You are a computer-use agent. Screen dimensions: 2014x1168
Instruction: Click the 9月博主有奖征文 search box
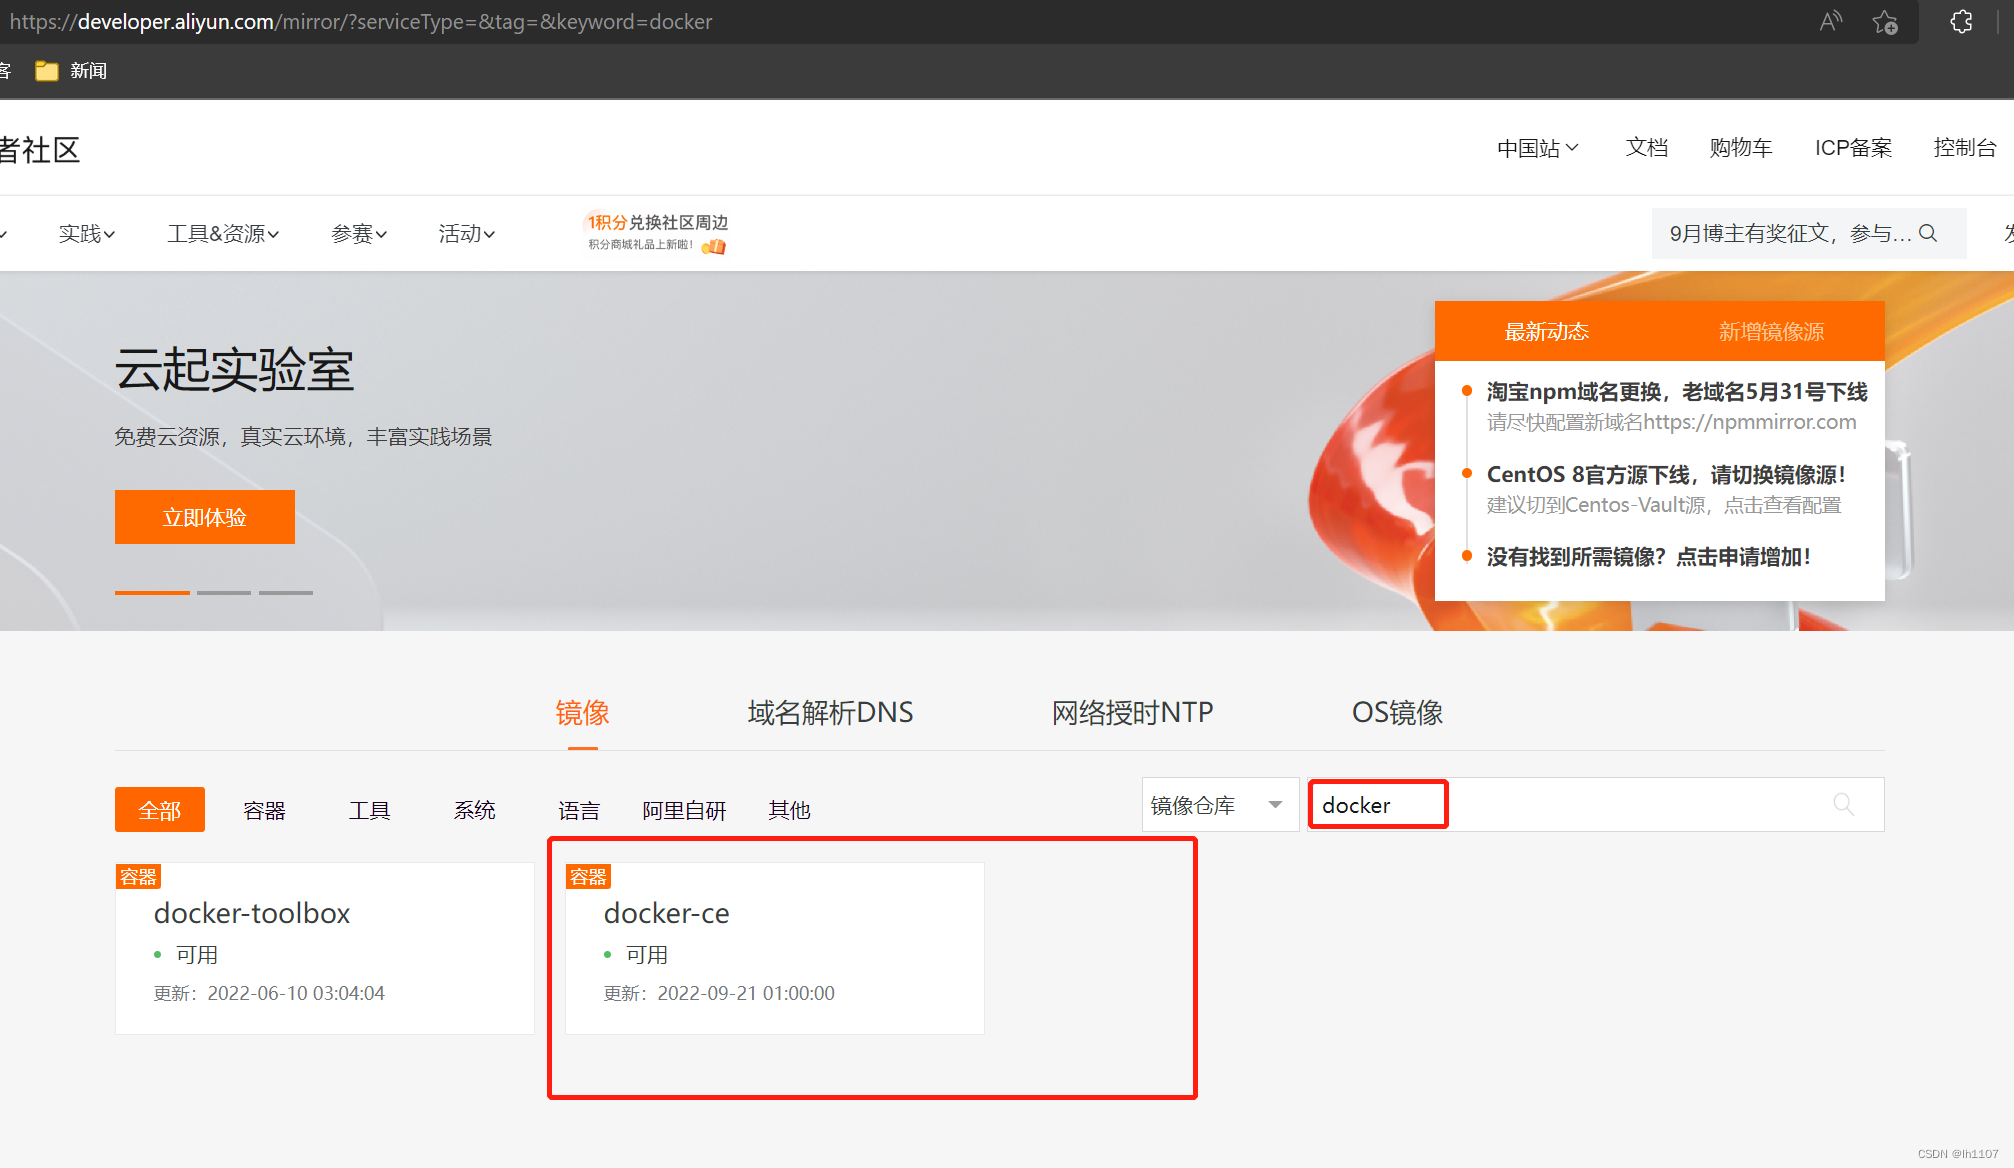tap(1808, 233)
